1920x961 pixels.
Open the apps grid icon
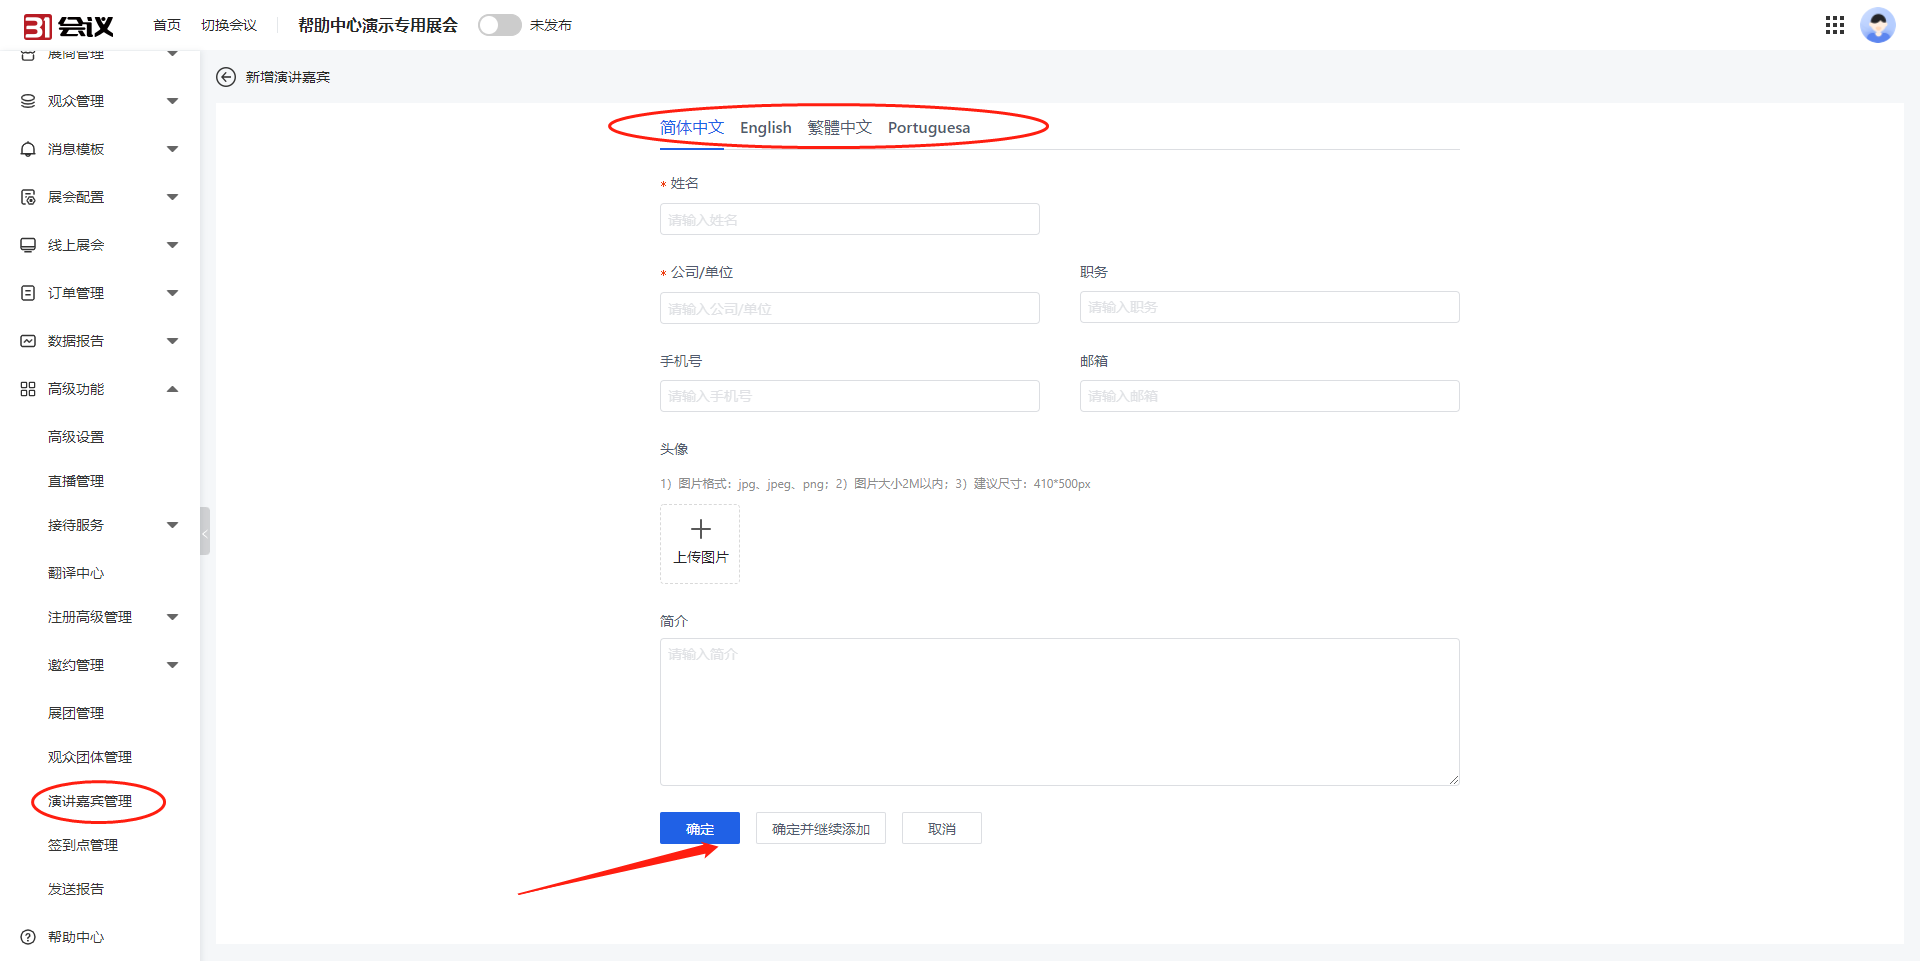click(x=1835, y=25)
